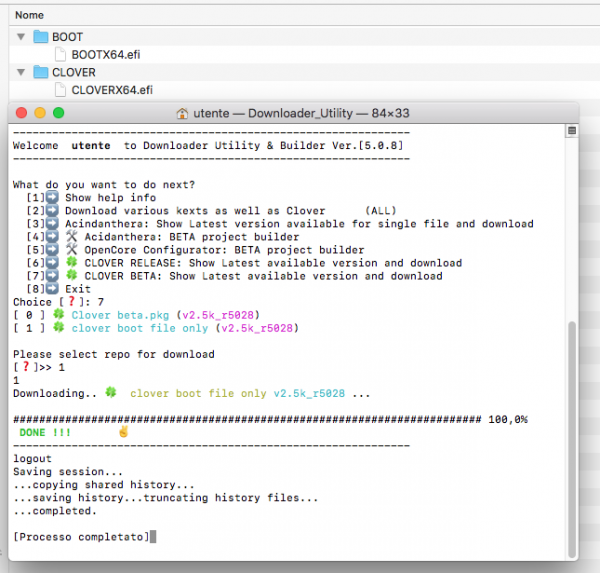Click the BOOT folder name
The height and width of the screenshot is (573, 600).
67,37
